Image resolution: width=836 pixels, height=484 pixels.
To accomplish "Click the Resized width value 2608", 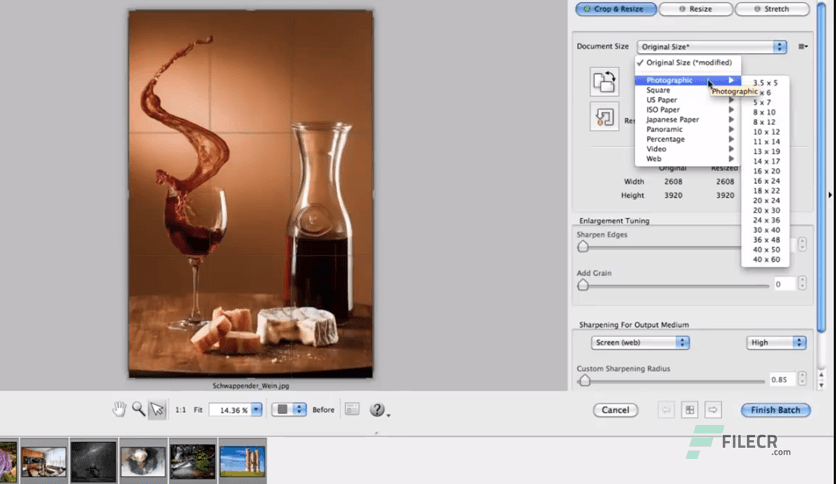I will pos(725,181).
